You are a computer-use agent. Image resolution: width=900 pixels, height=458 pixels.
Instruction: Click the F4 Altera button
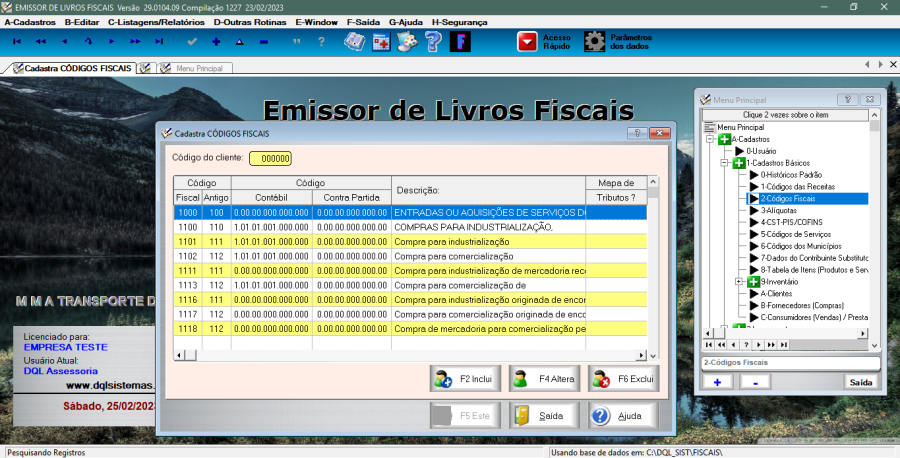[544, 379]
